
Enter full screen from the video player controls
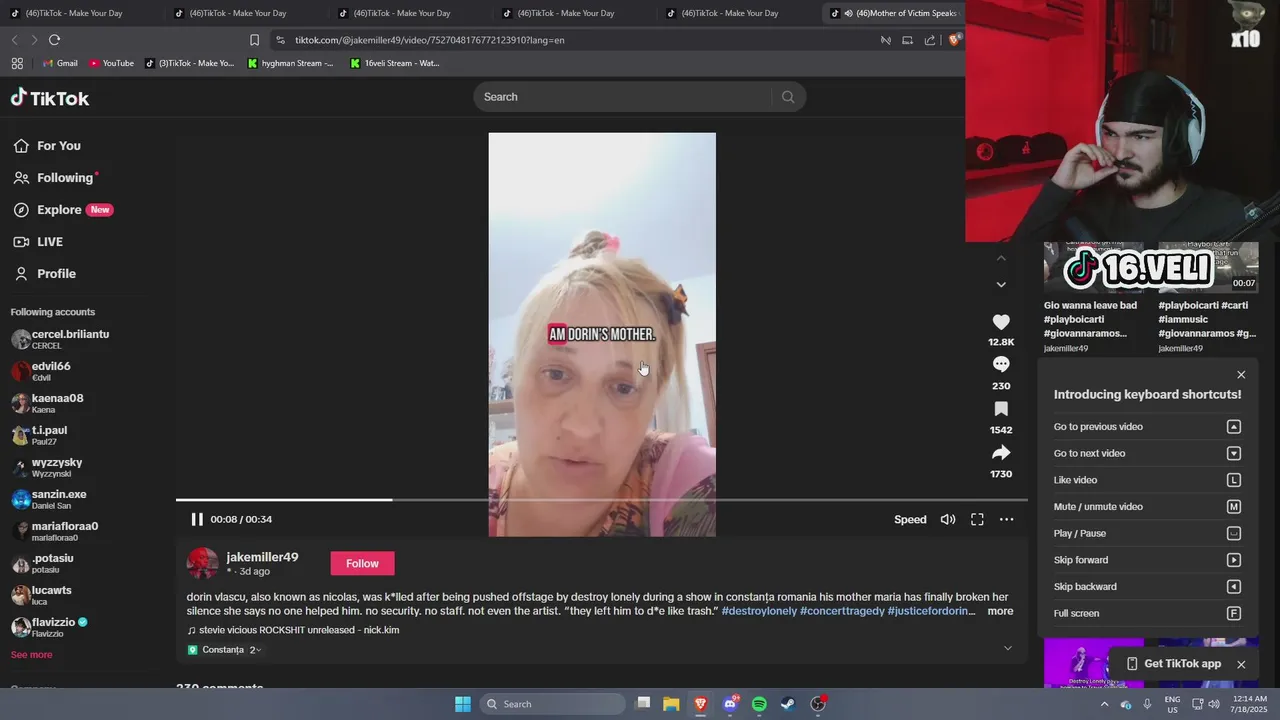click(x=977, y=519)
